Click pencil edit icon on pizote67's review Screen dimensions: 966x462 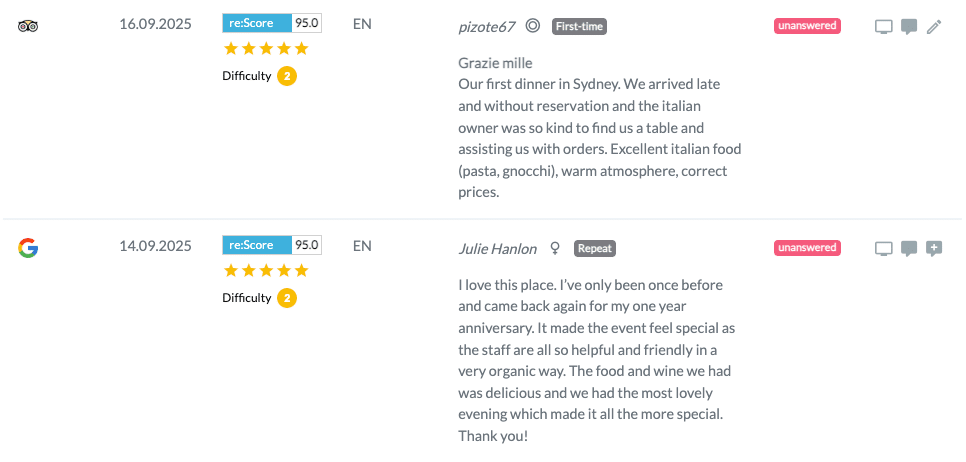tap(934, 27)
